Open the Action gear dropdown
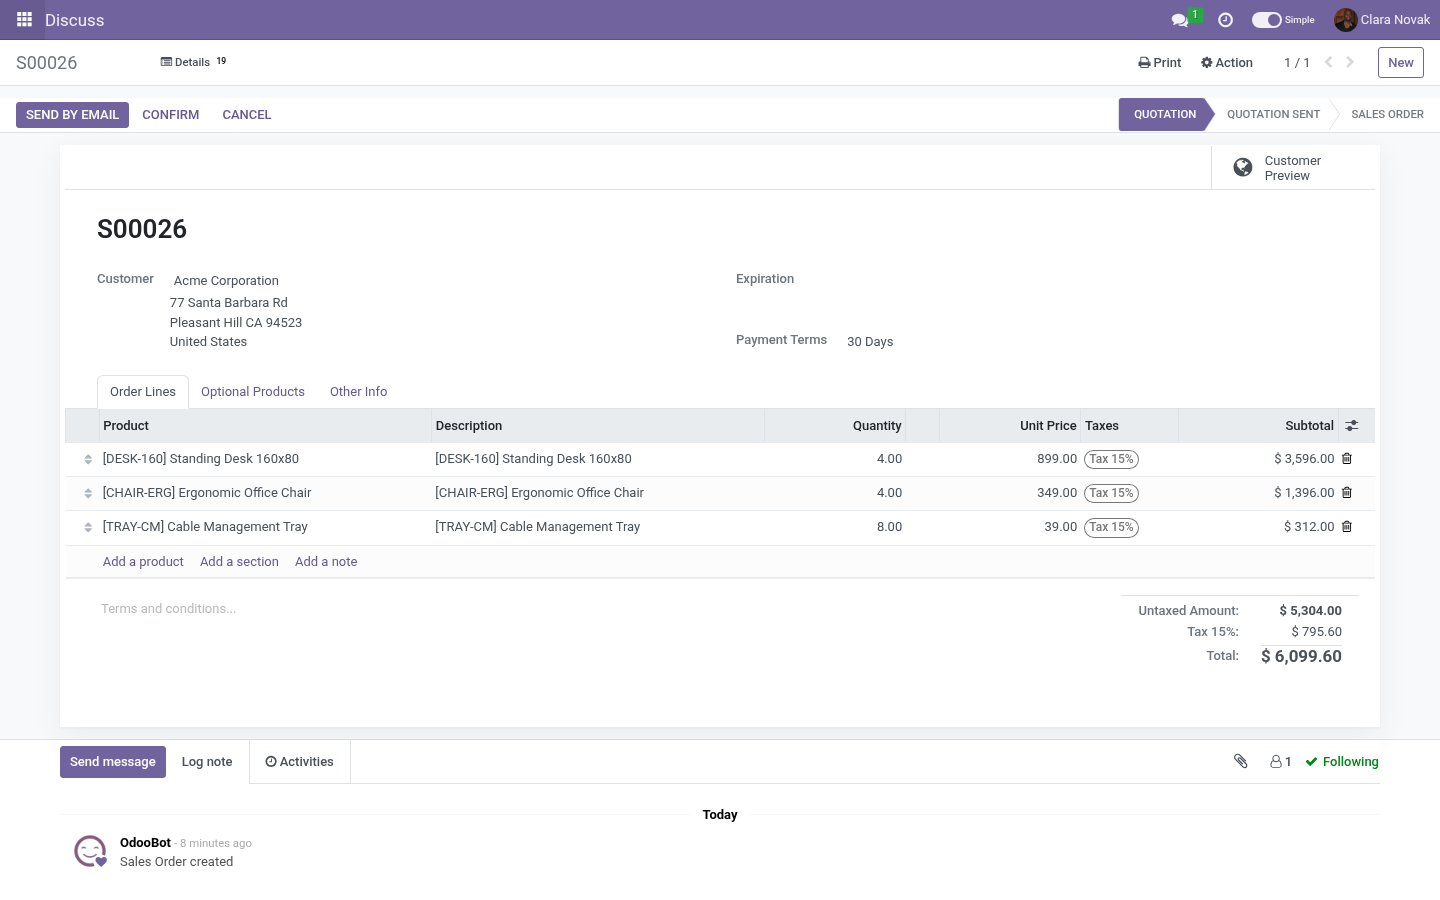The height and width of the screenshot is (900, 1440). point(1227,62)
